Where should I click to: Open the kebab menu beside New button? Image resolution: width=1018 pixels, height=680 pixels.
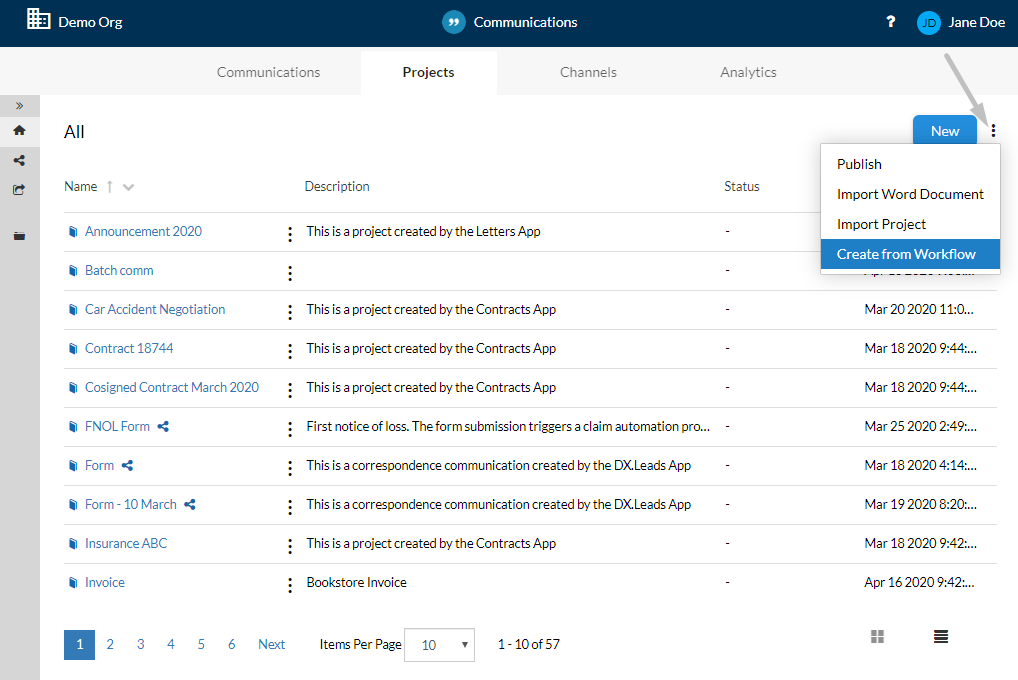(x=993, y=131)
